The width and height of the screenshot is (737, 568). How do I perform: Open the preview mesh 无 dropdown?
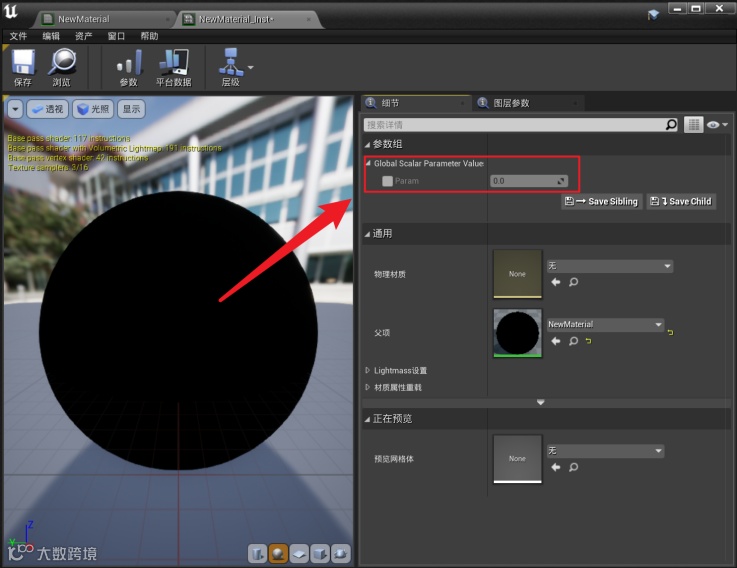[605, 451]
